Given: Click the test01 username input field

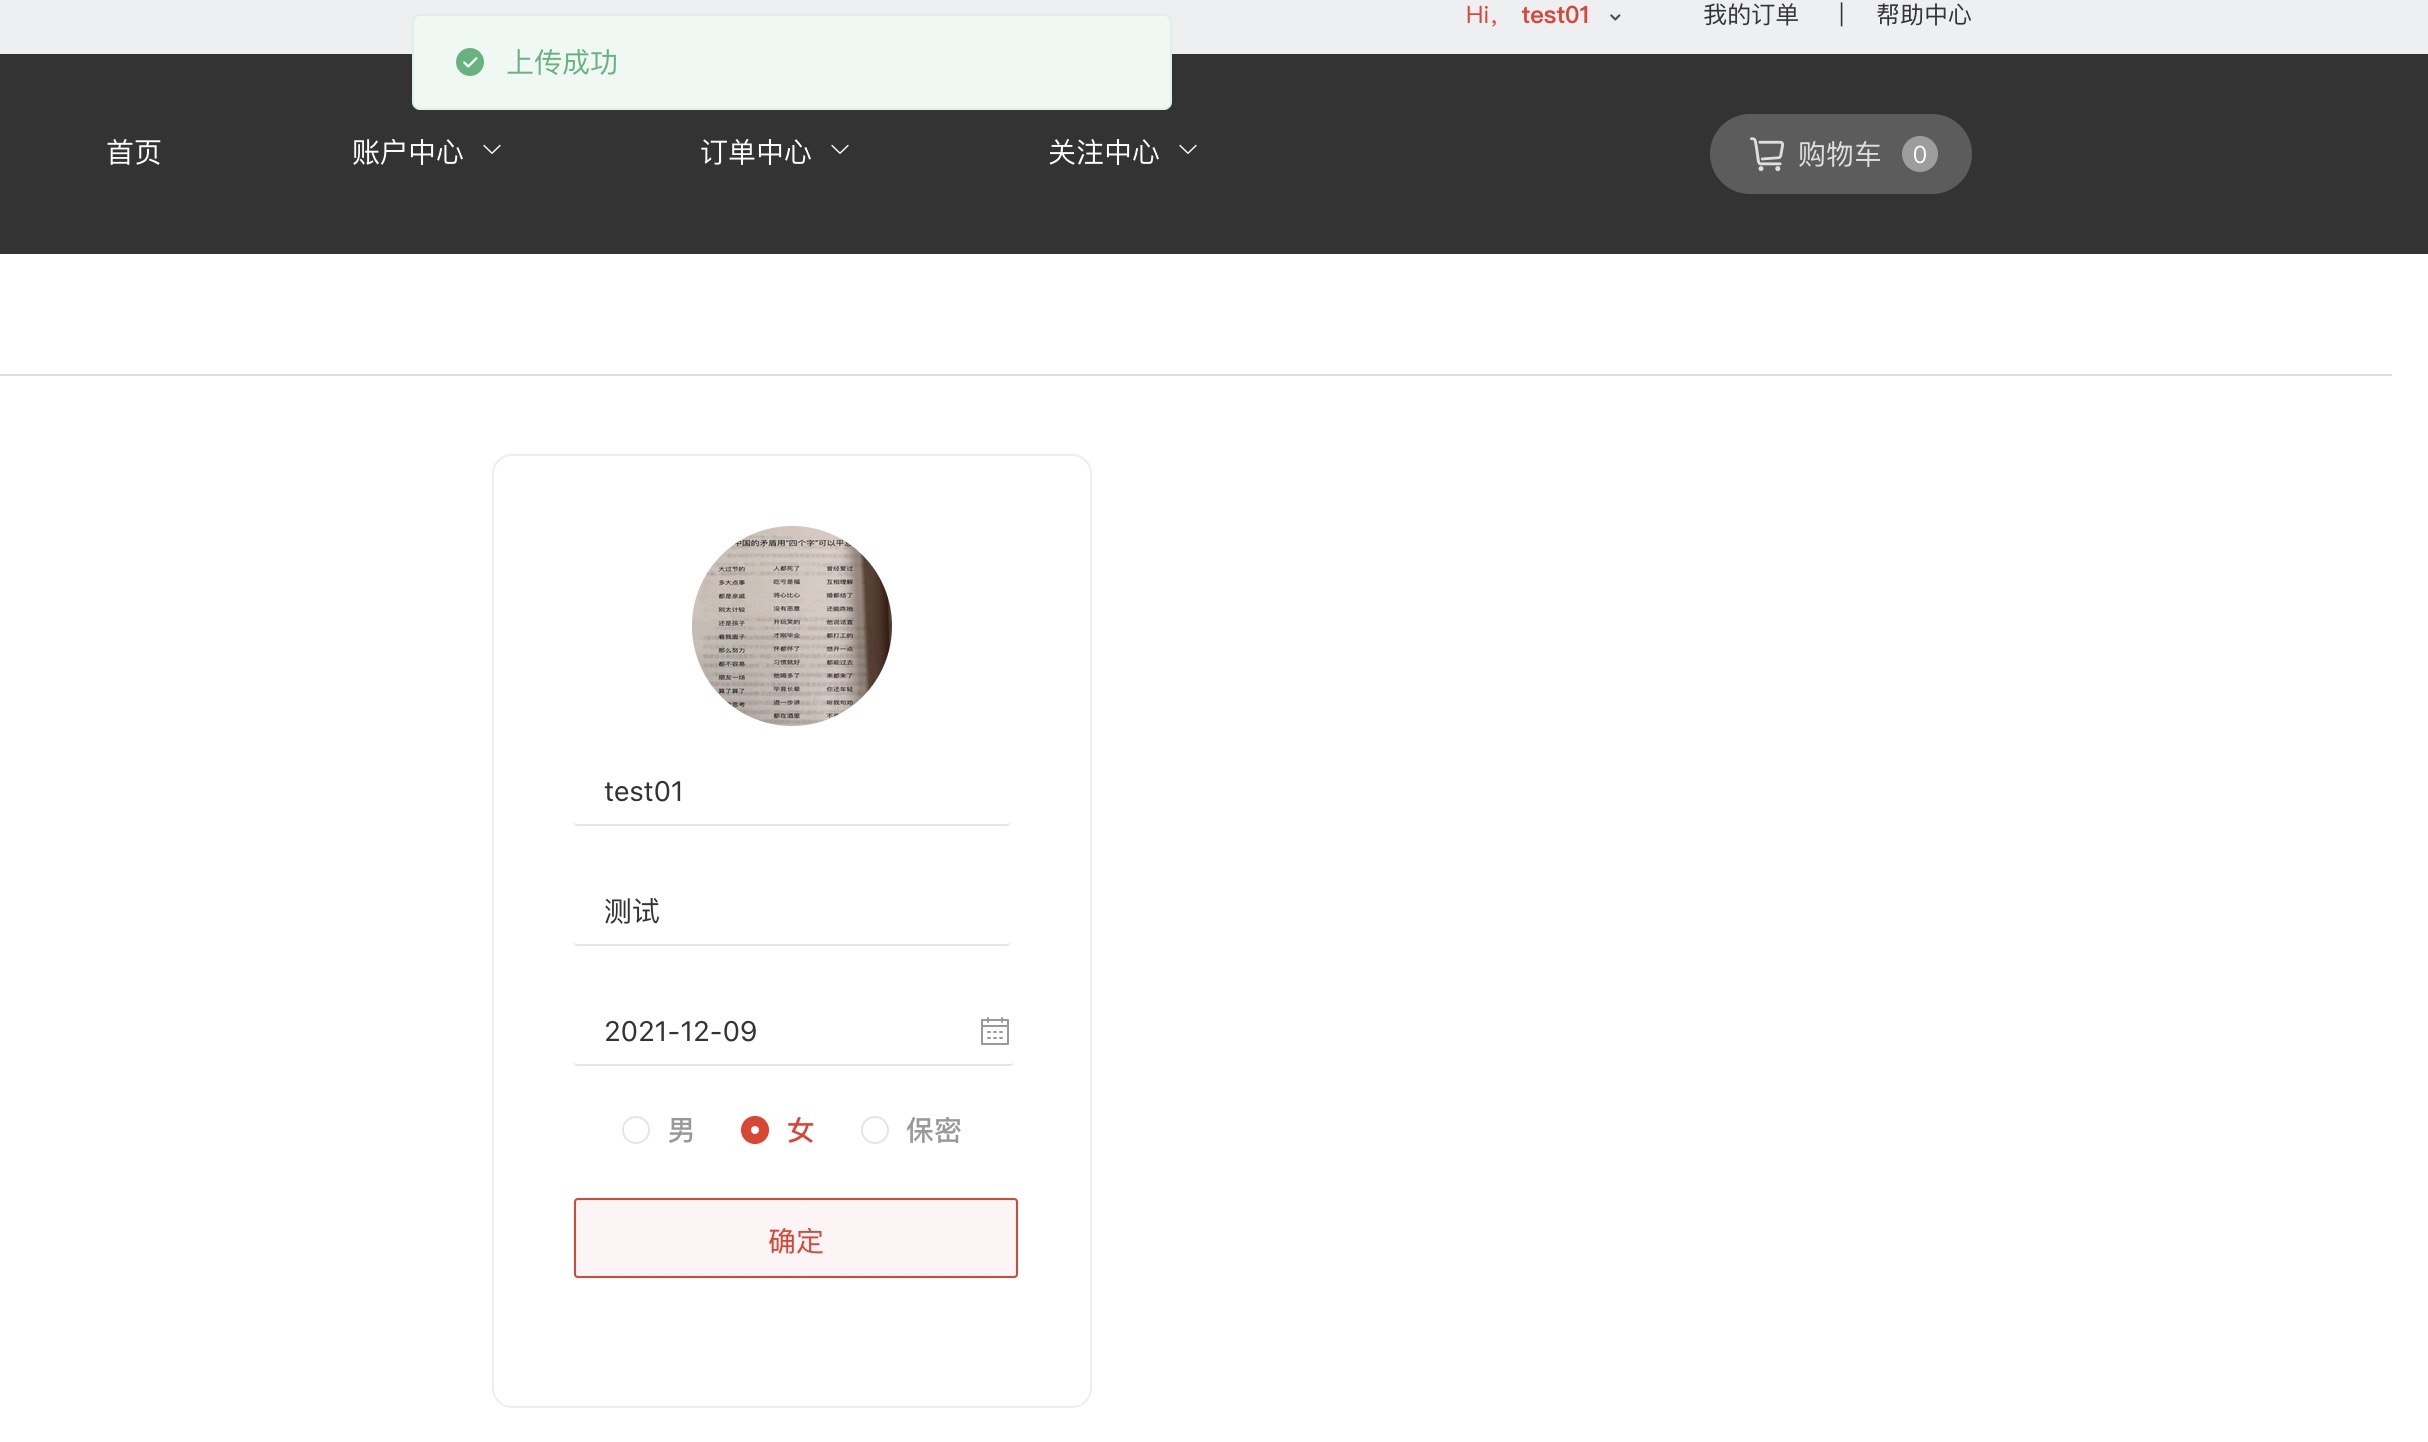Looking at the screenshot, I should click(x=790, y=792).
